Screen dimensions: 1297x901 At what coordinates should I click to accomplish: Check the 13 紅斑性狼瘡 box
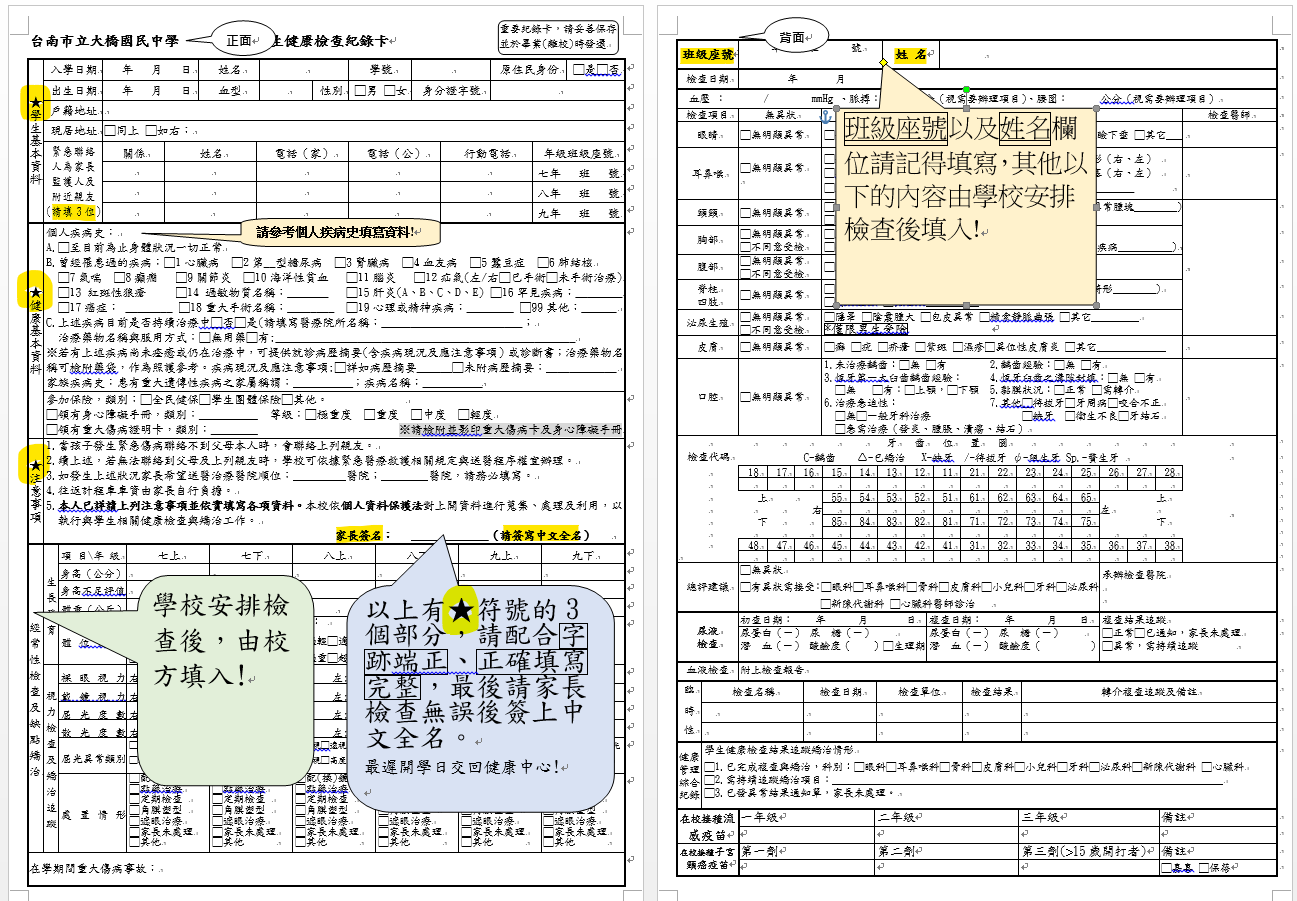pos(64,292)
